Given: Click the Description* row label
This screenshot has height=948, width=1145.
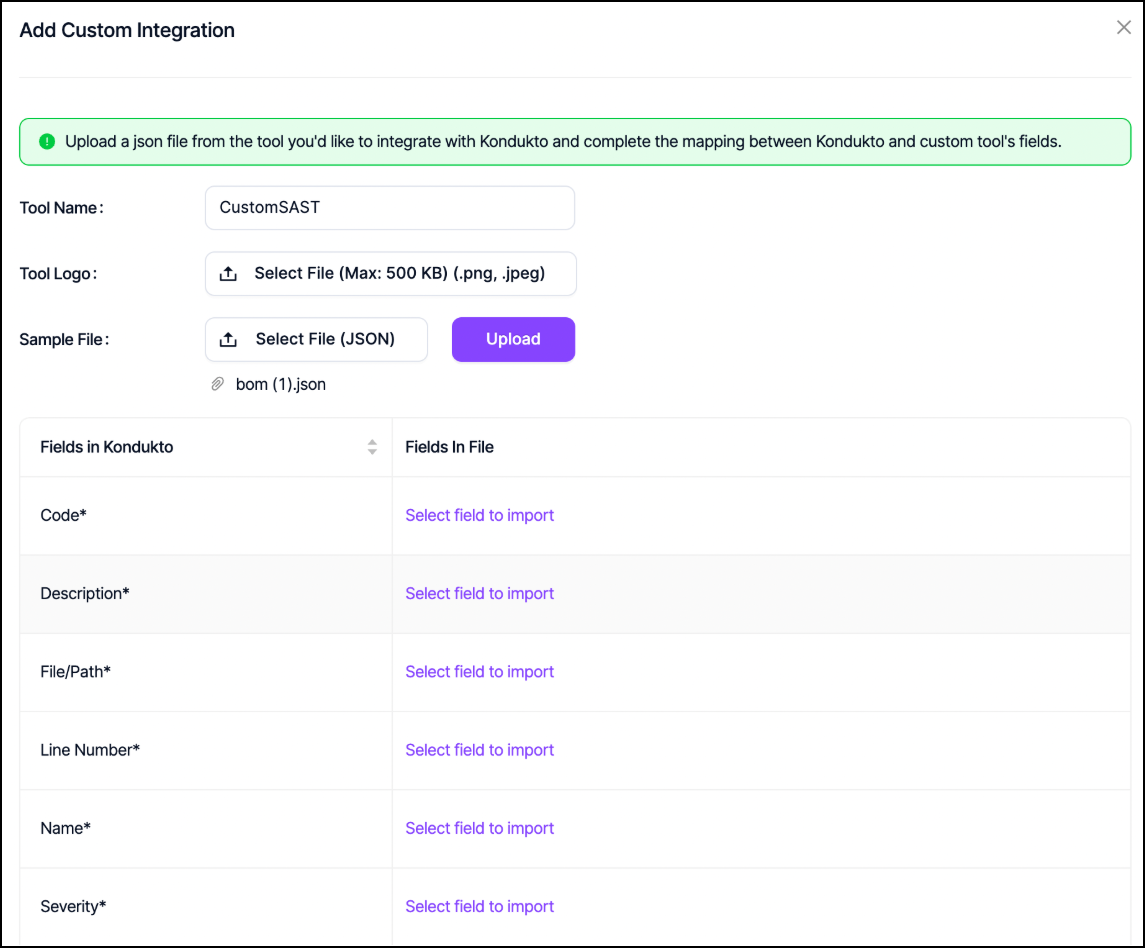Looking at the screenshot, I should pos(85,593).
